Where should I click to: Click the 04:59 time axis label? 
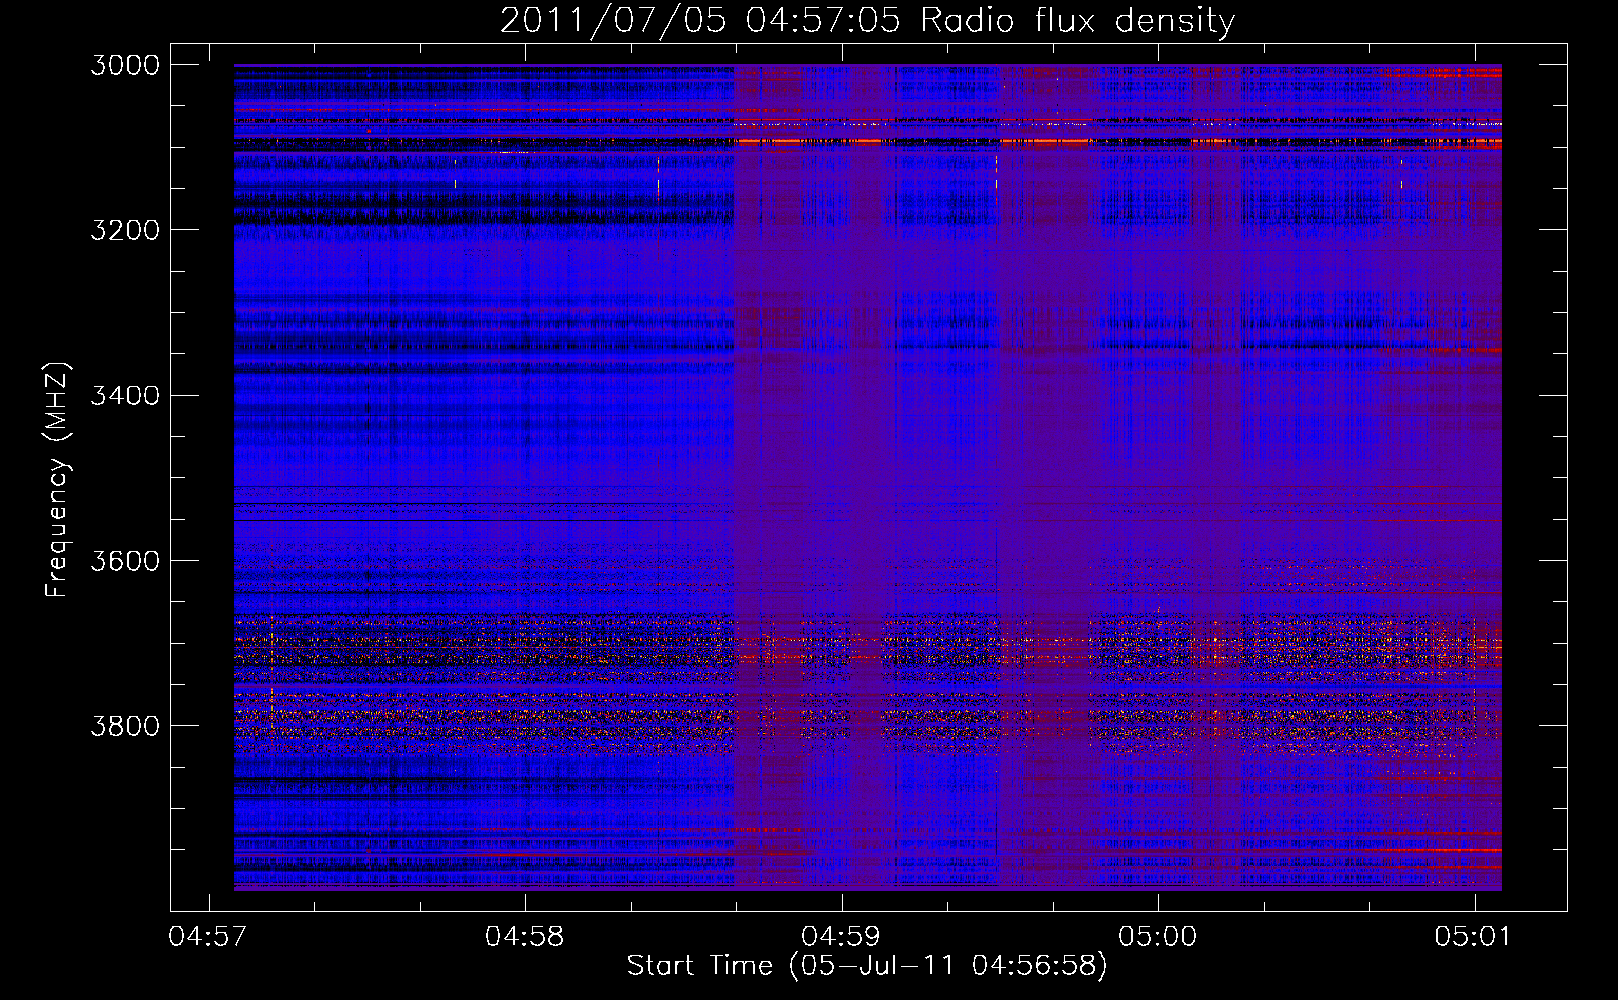pos(841,937)
